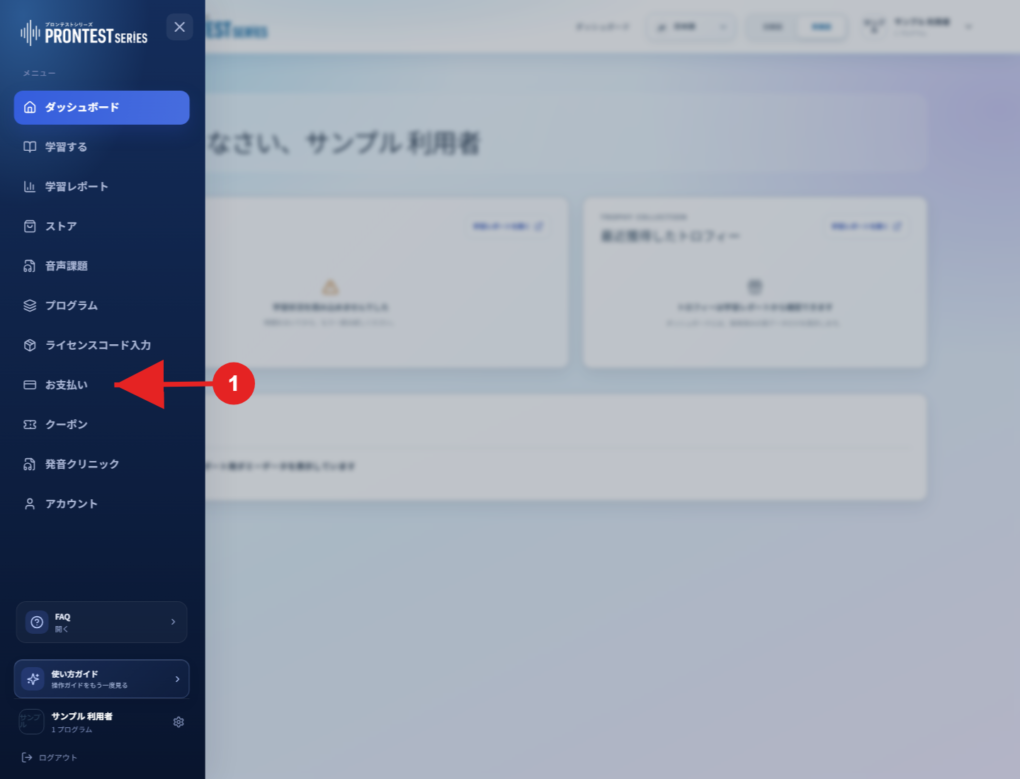Open settings with the gear icon

click(178, 722)
